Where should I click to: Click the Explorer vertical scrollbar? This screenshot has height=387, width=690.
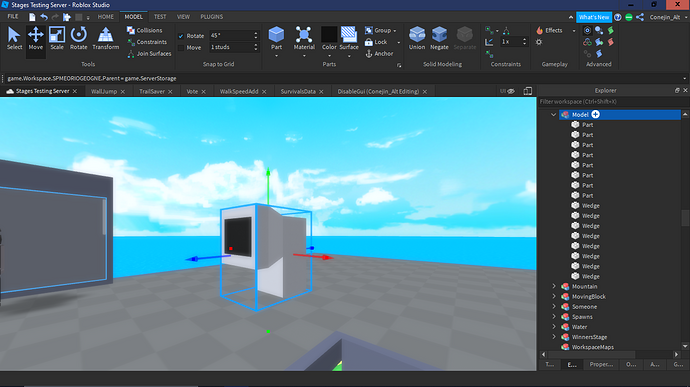(685, 218)
